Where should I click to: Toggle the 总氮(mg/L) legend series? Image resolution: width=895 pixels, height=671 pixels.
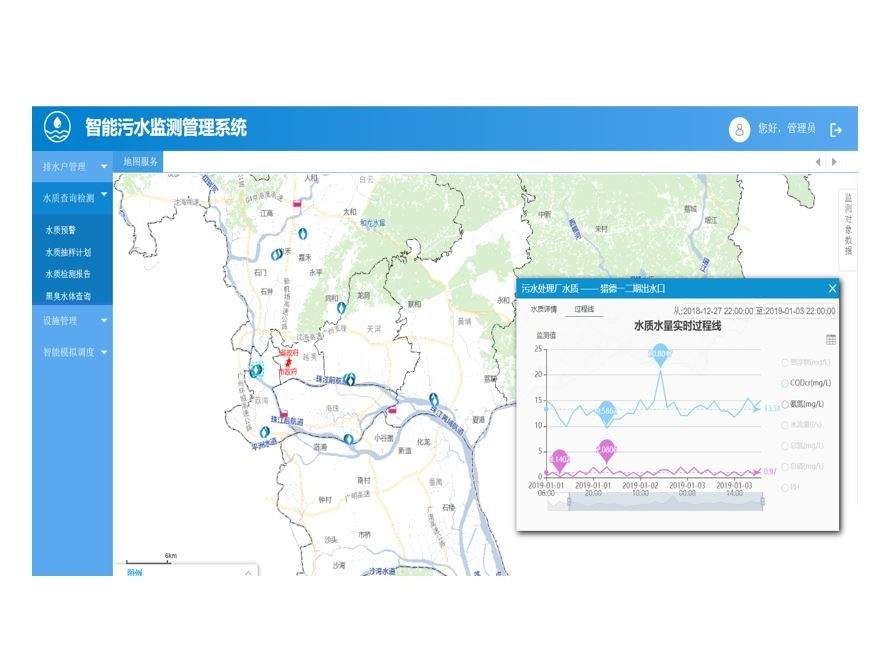pyautogui.click(x=803, y=446)
